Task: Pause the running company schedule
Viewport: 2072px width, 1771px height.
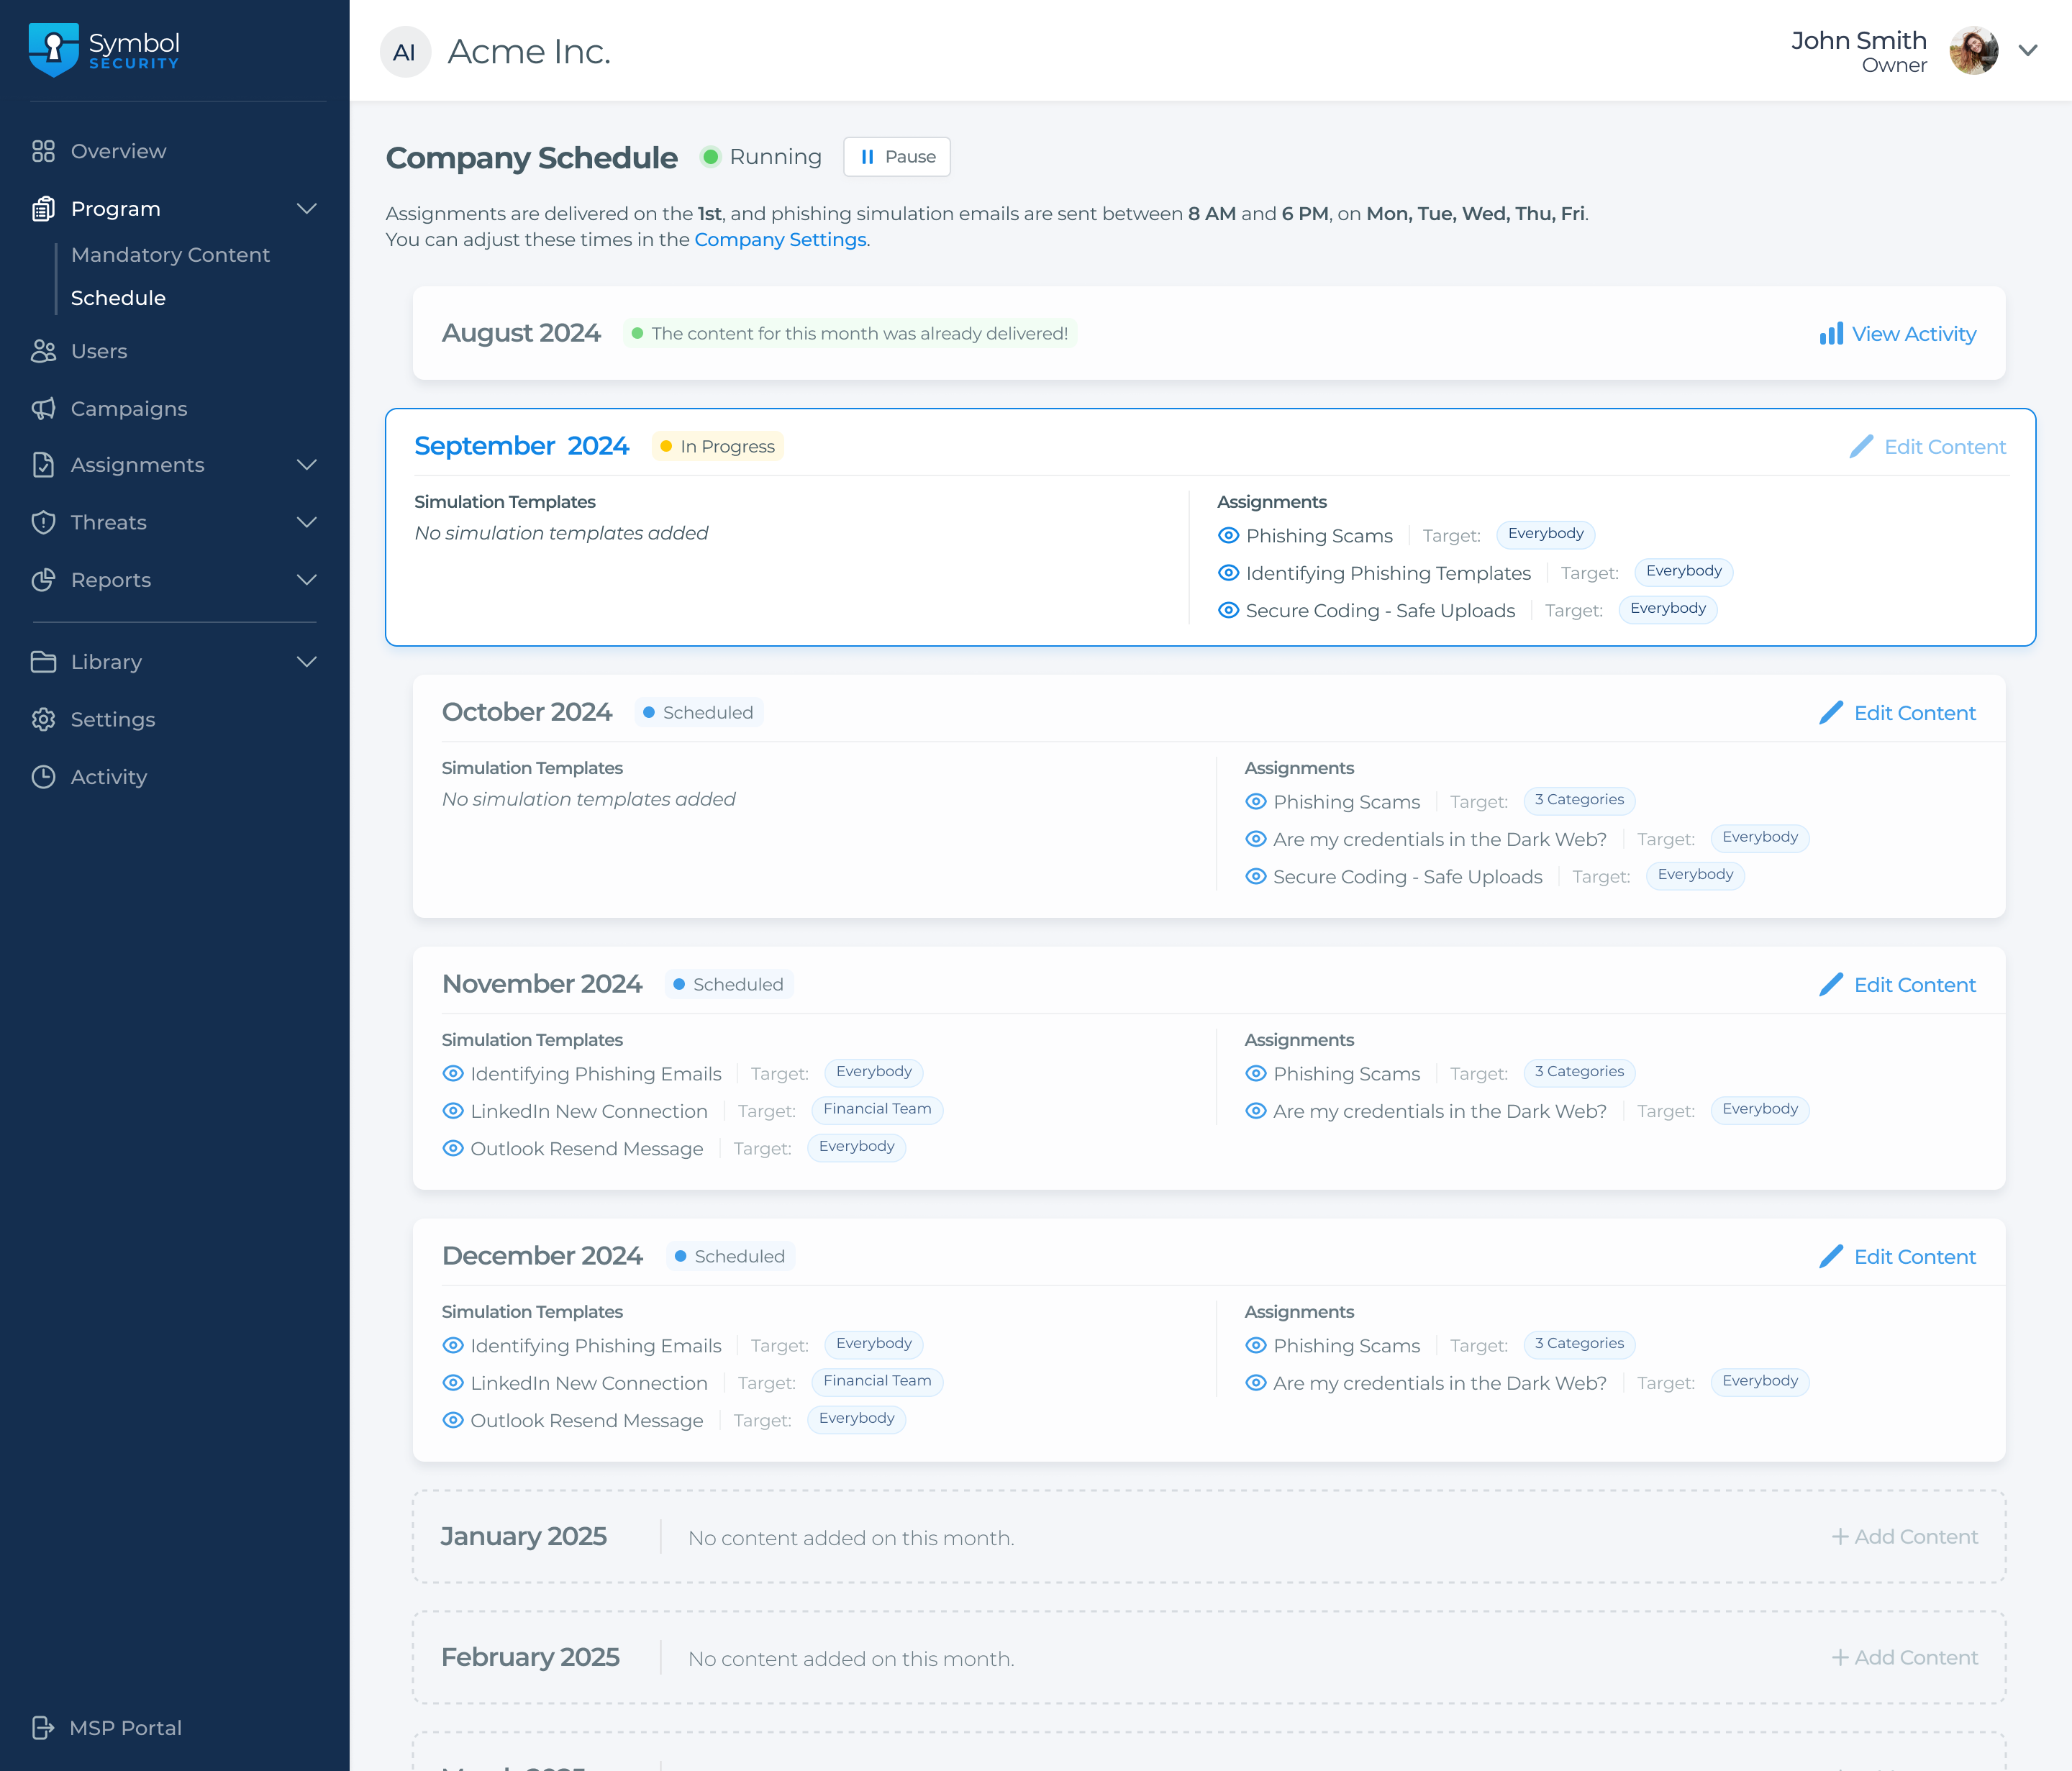Action: click(897, 157)
